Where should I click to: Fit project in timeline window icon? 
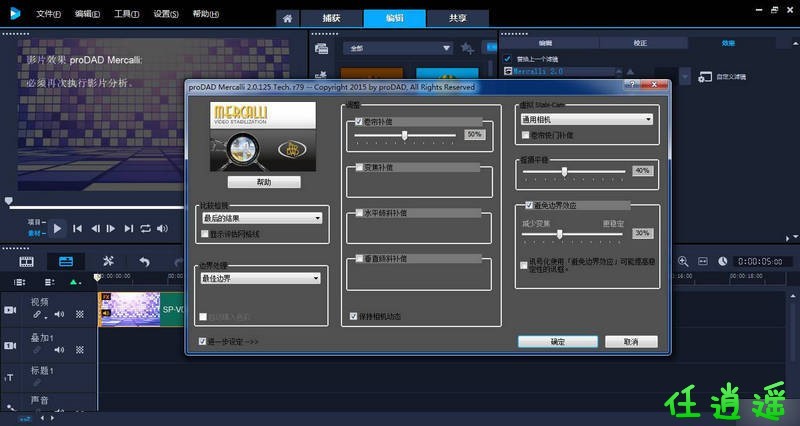(703, 261)
